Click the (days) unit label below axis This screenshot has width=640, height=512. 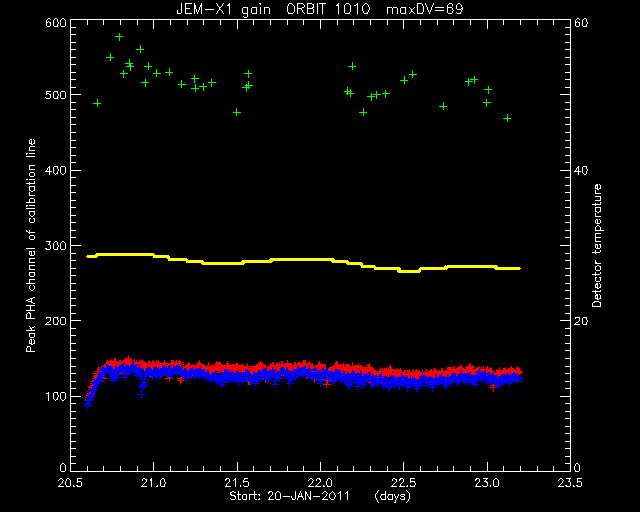click(392, 496)
